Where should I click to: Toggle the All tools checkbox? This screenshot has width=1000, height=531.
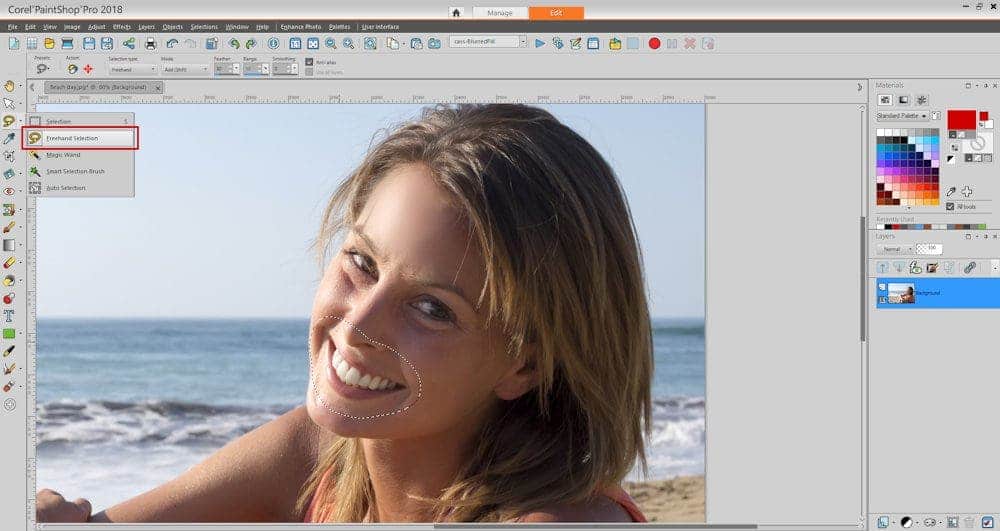coord(950,206)
